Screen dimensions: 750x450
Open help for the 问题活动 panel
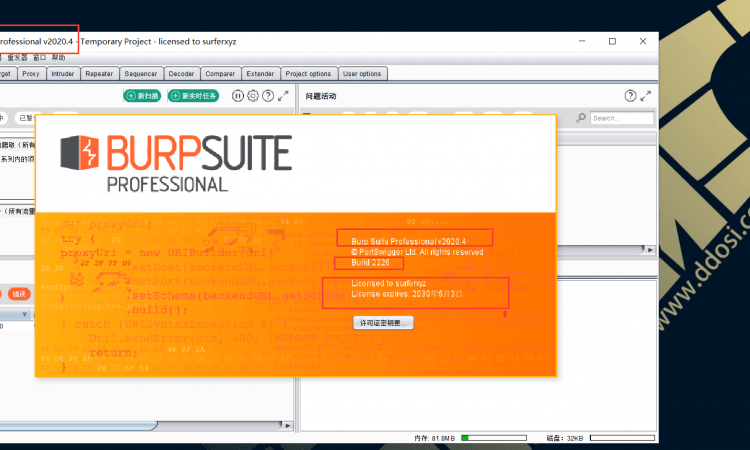tap(630, 96)
